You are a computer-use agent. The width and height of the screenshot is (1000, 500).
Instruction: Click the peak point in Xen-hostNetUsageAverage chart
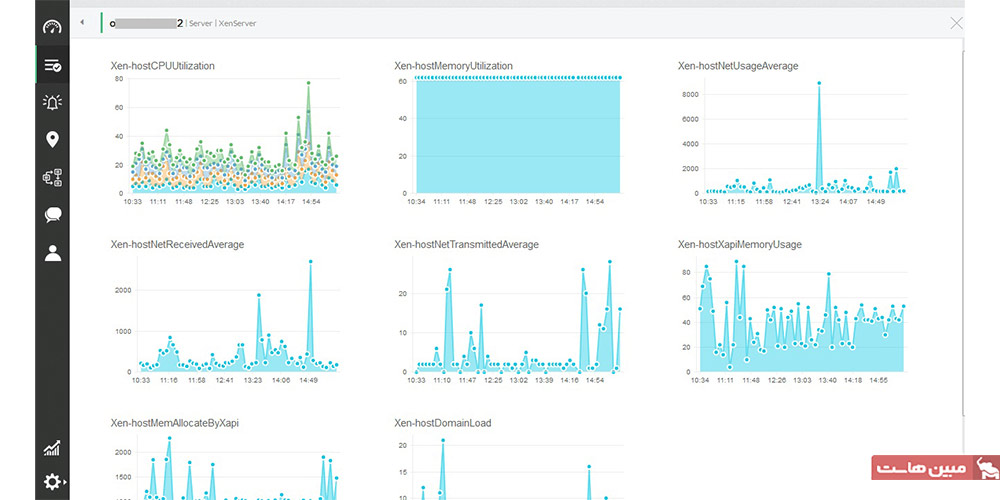pyautogui.click(x=819, y=83)
